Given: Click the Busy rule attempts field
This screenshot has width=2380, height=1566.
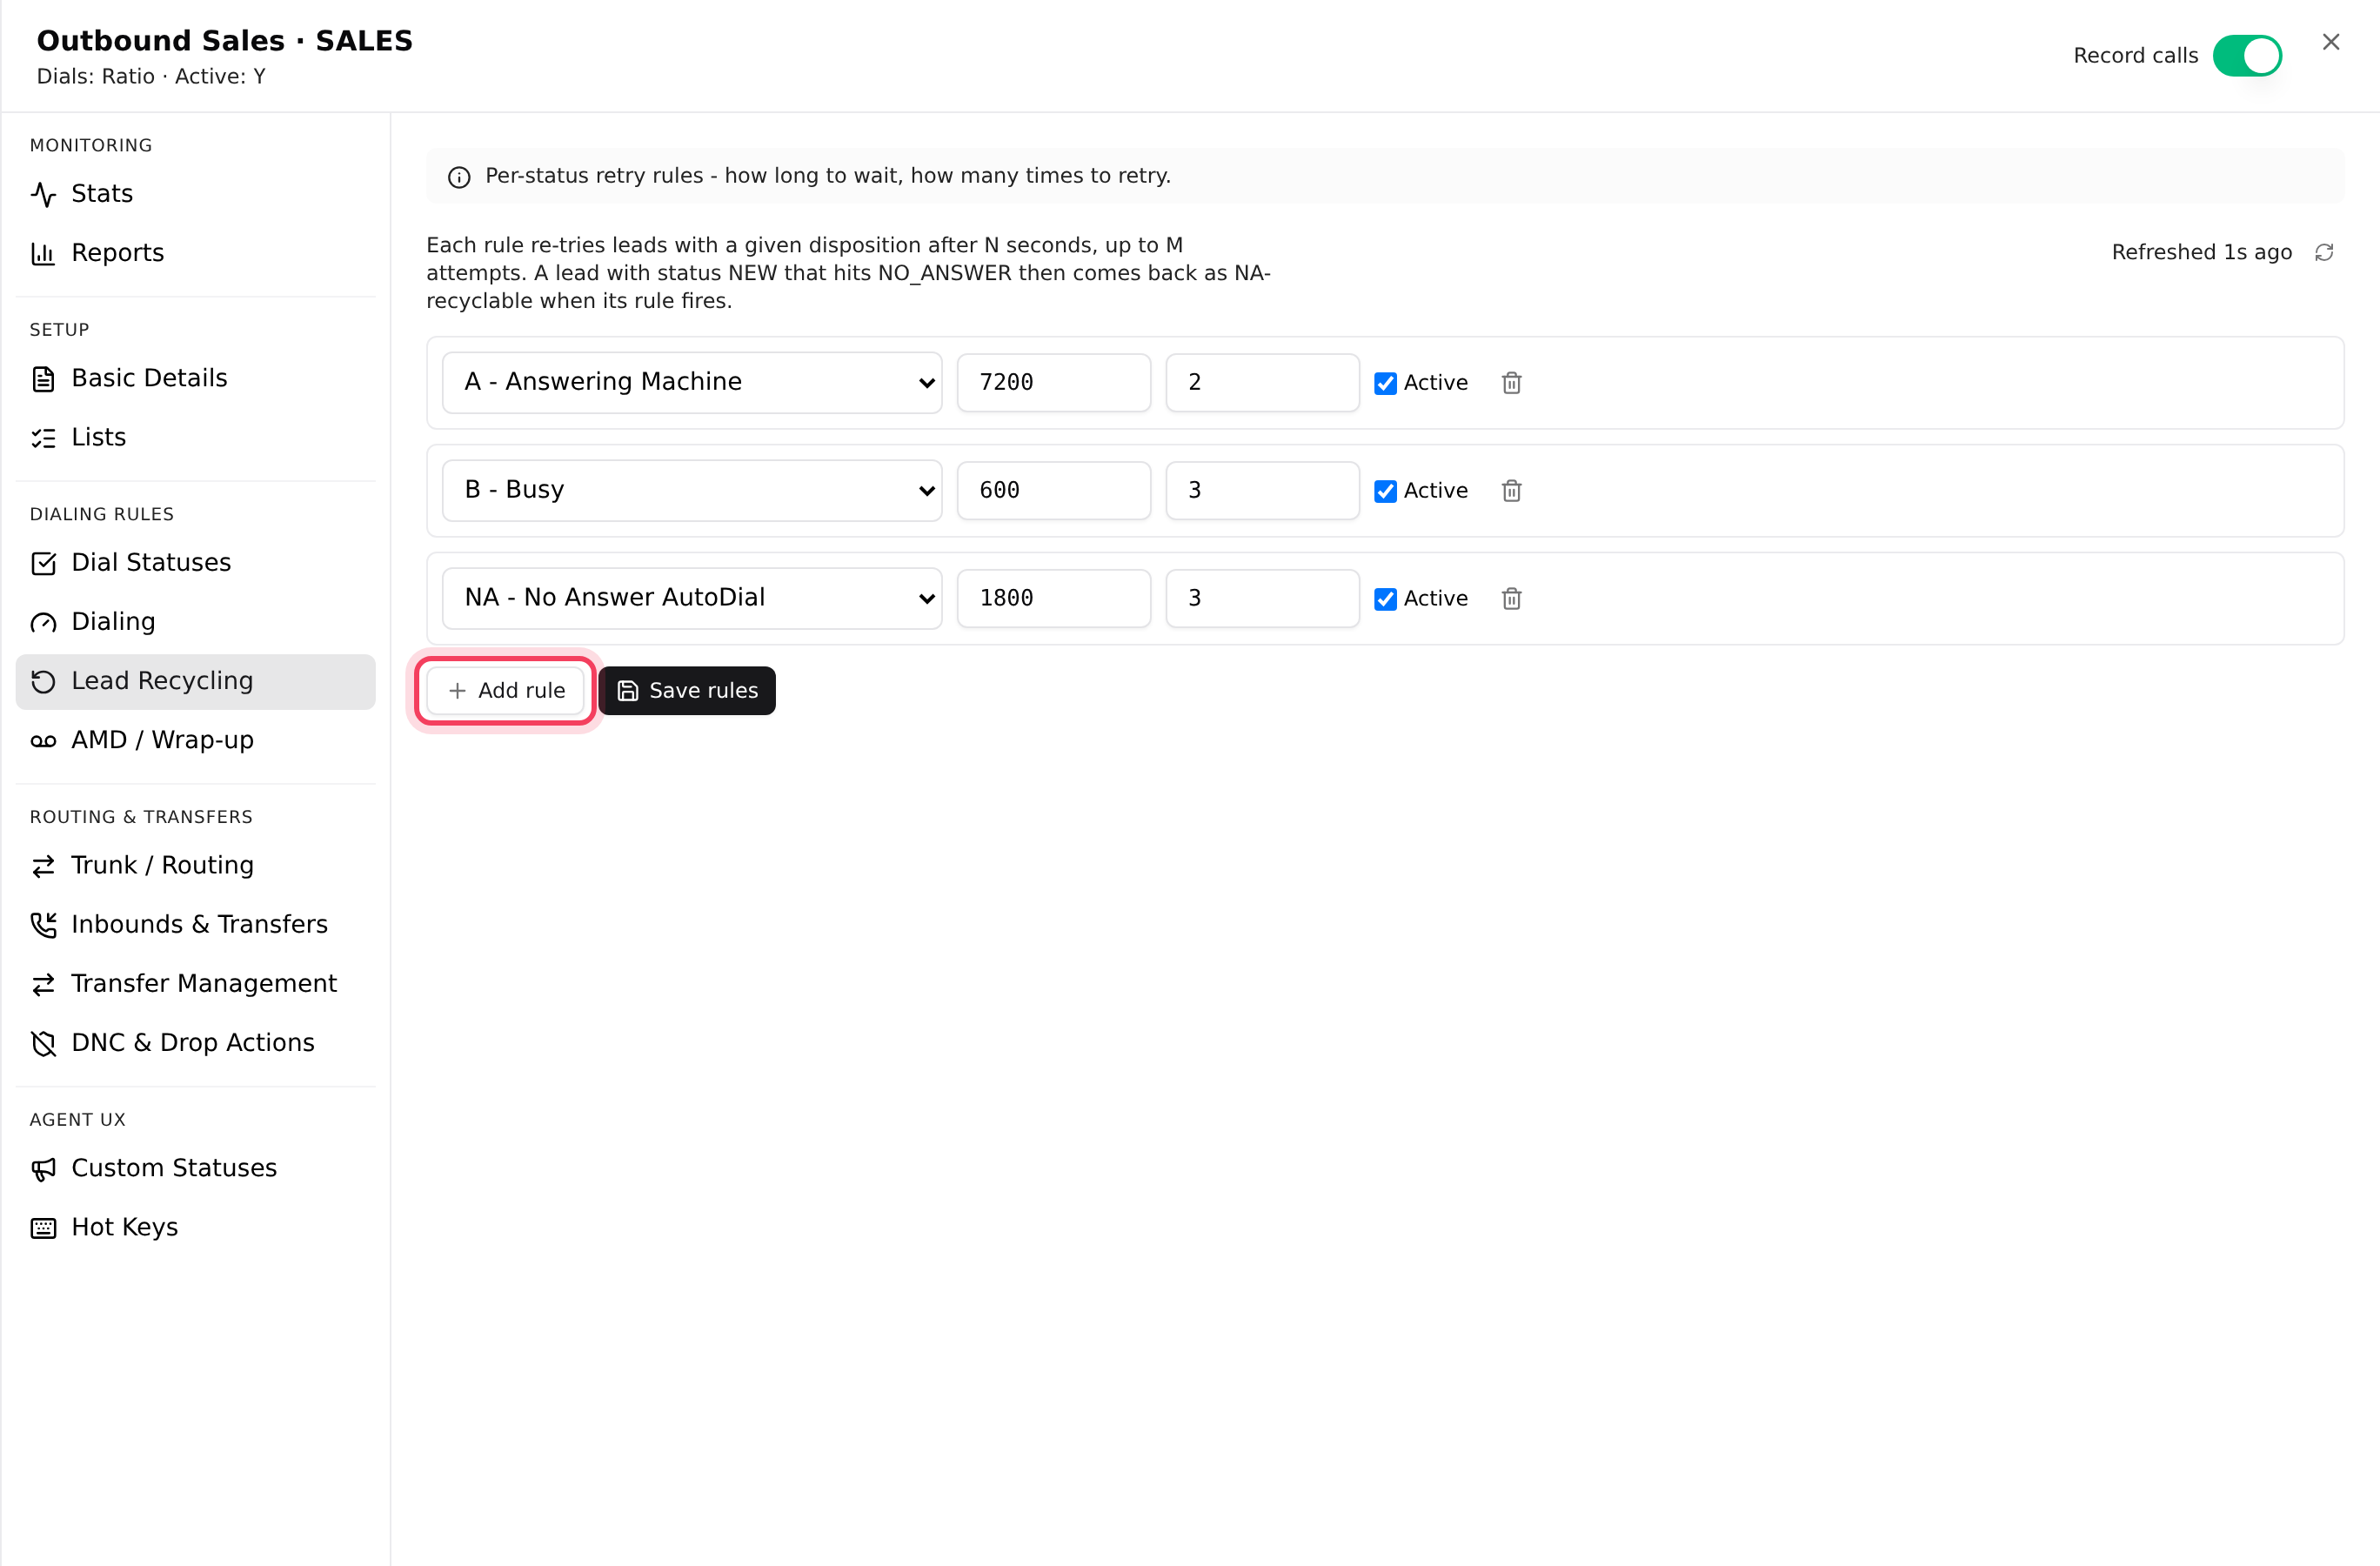Looking at the screenshot, I should pos(1262,490).
